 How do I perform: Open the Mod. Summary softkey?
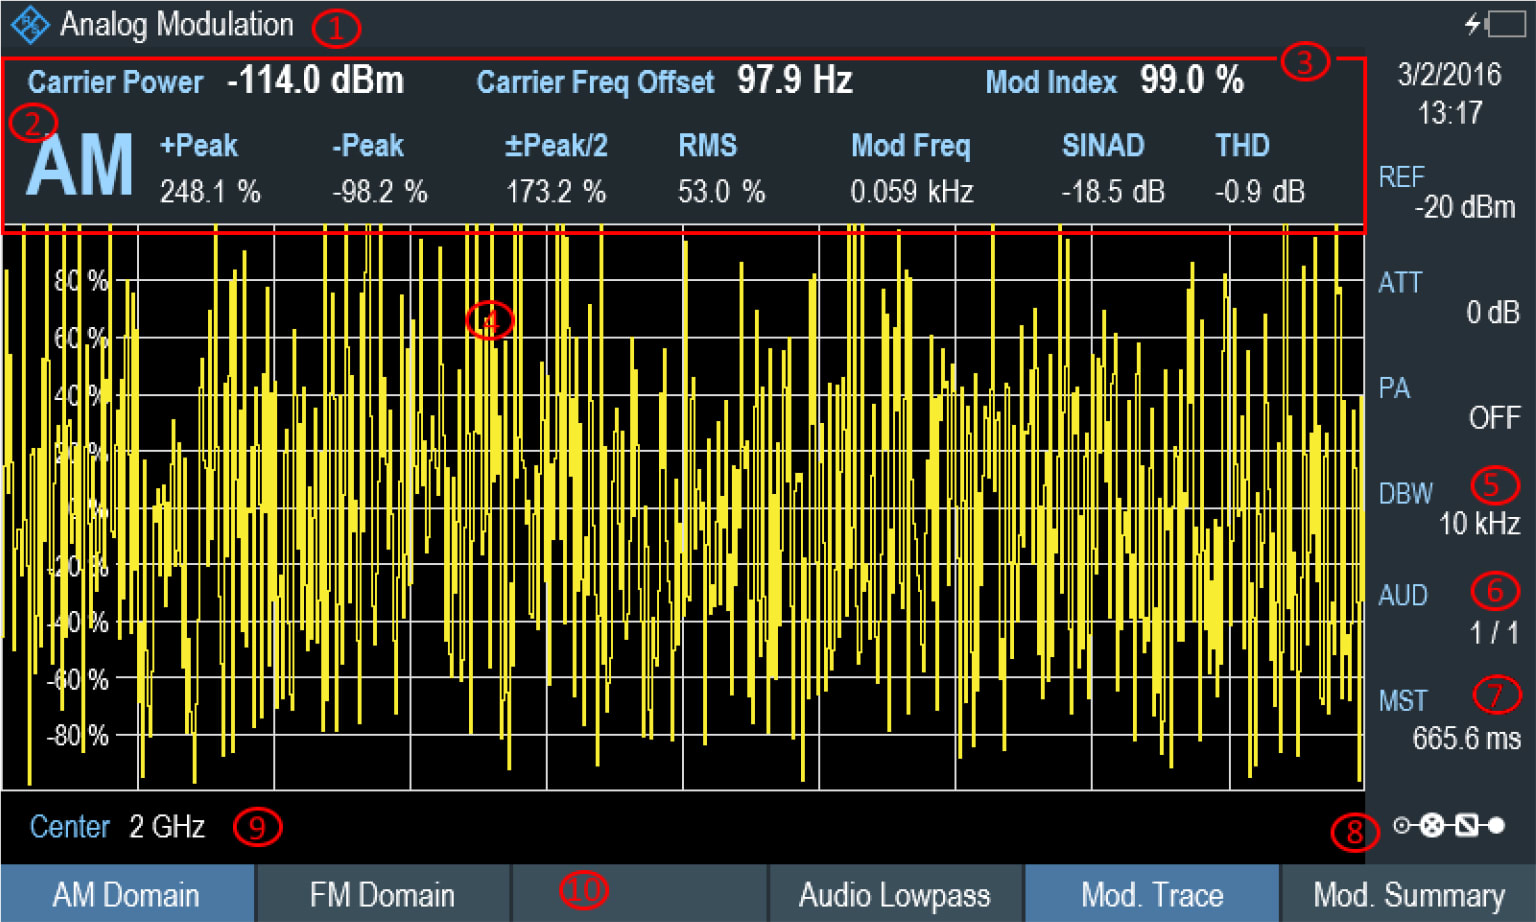click(x=1409, y=894)
